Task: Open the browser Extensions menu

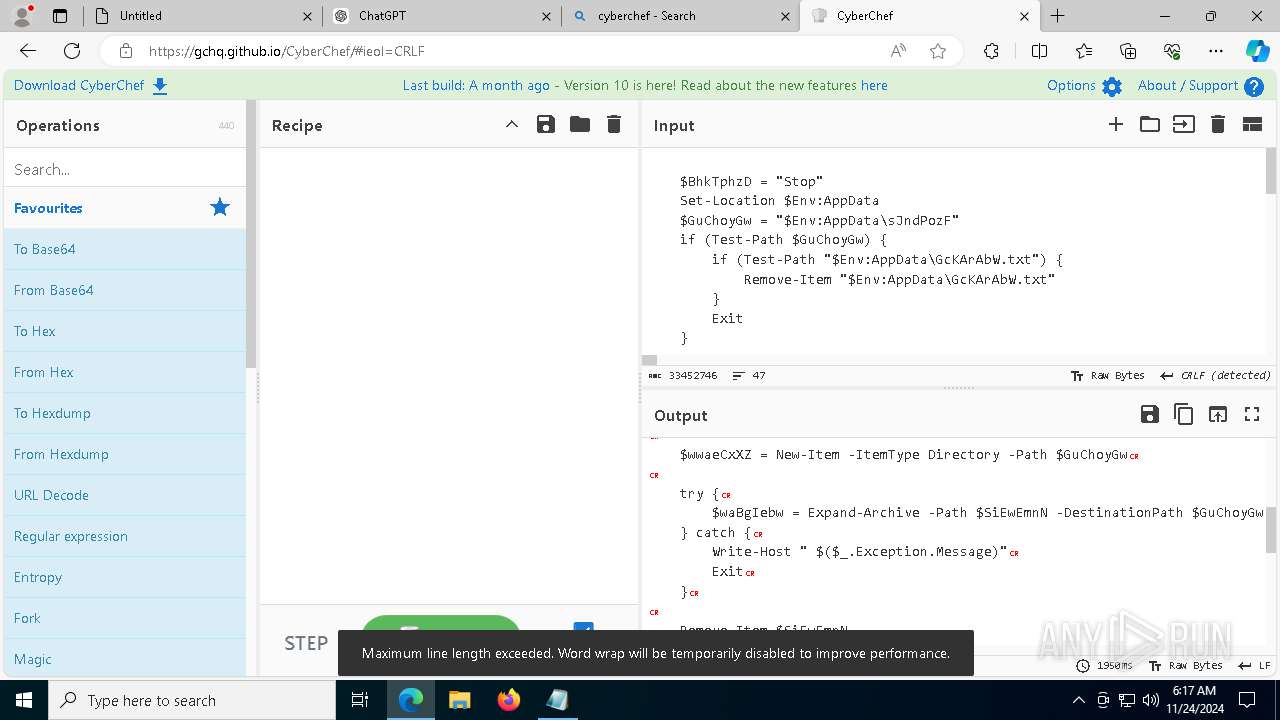Action: [x=991, y=51]
